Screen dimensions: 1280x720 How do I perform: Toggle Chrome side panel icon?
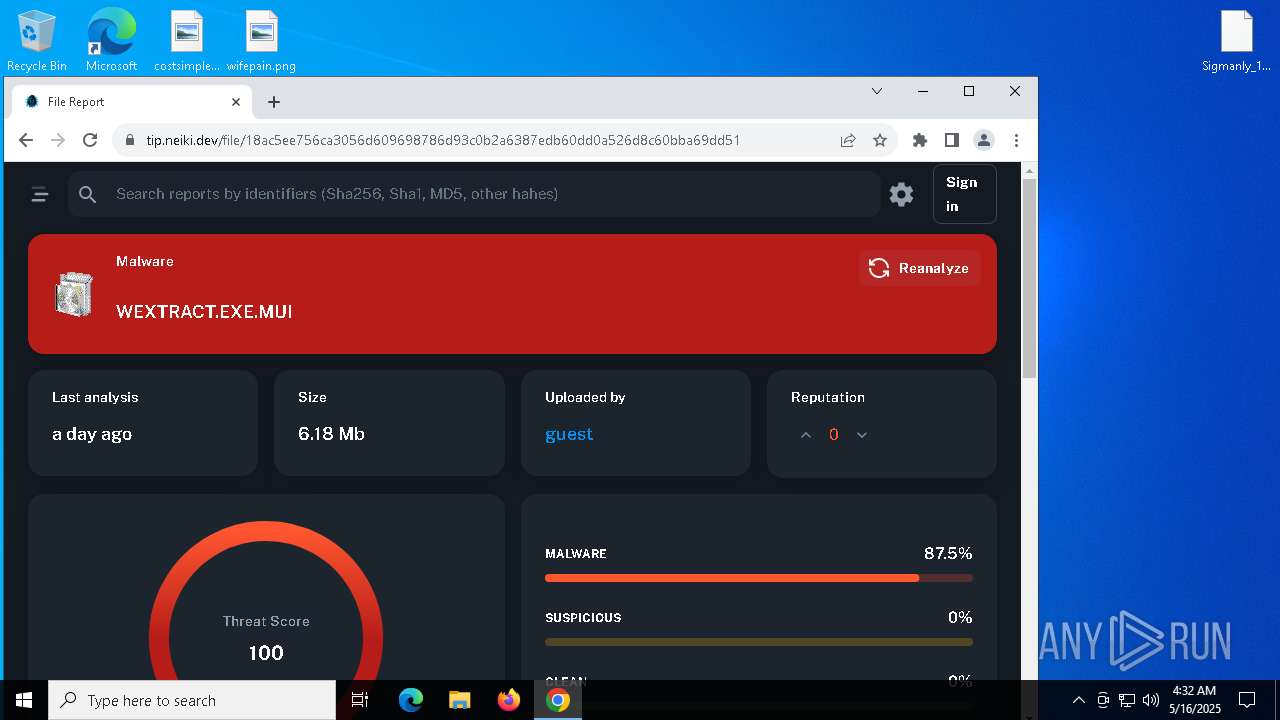tap(952, 141)
